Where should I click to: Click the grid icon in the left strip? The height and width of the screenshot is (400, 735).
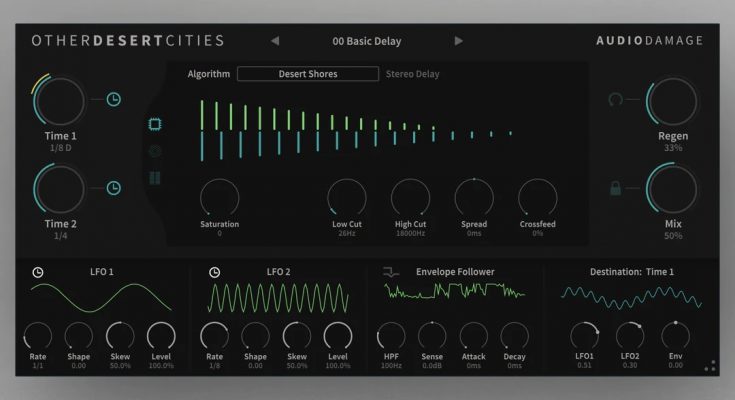pyautogui.click(x=155, y=179)
